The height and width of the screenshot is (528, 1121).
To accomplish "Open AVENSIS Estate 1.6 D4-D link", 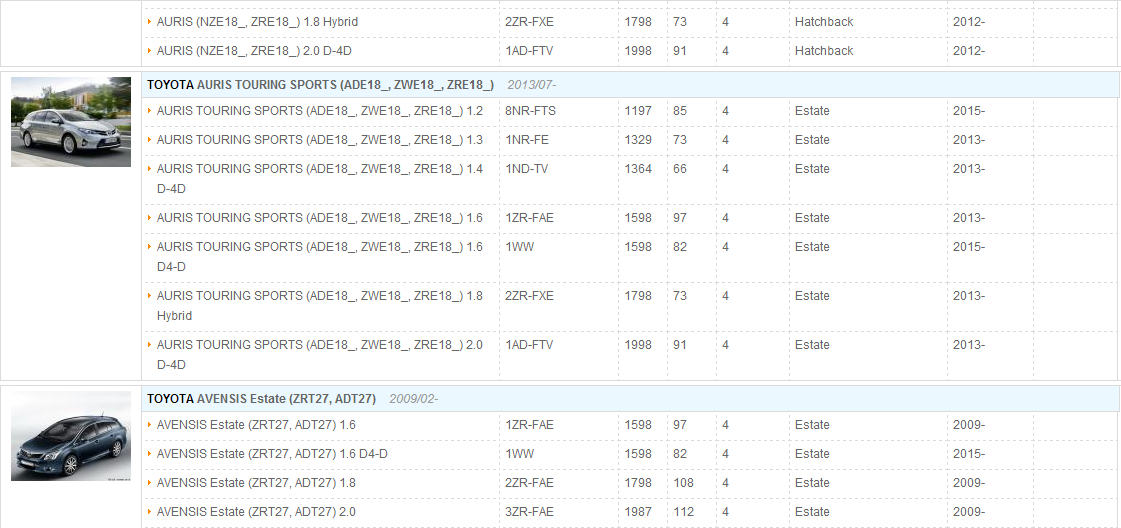I will point(272,454).
